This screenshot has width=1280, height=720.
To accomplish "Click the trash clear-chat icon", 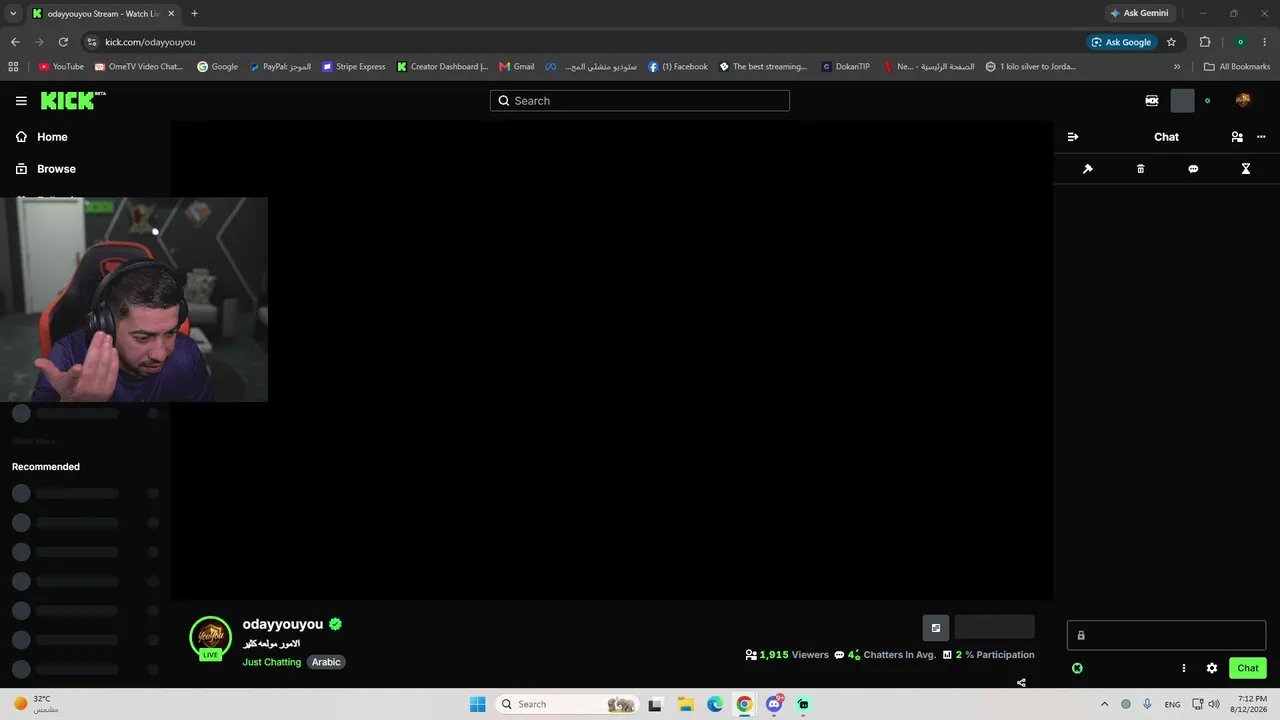I will pyautogui.click(x=1141, y=169).
